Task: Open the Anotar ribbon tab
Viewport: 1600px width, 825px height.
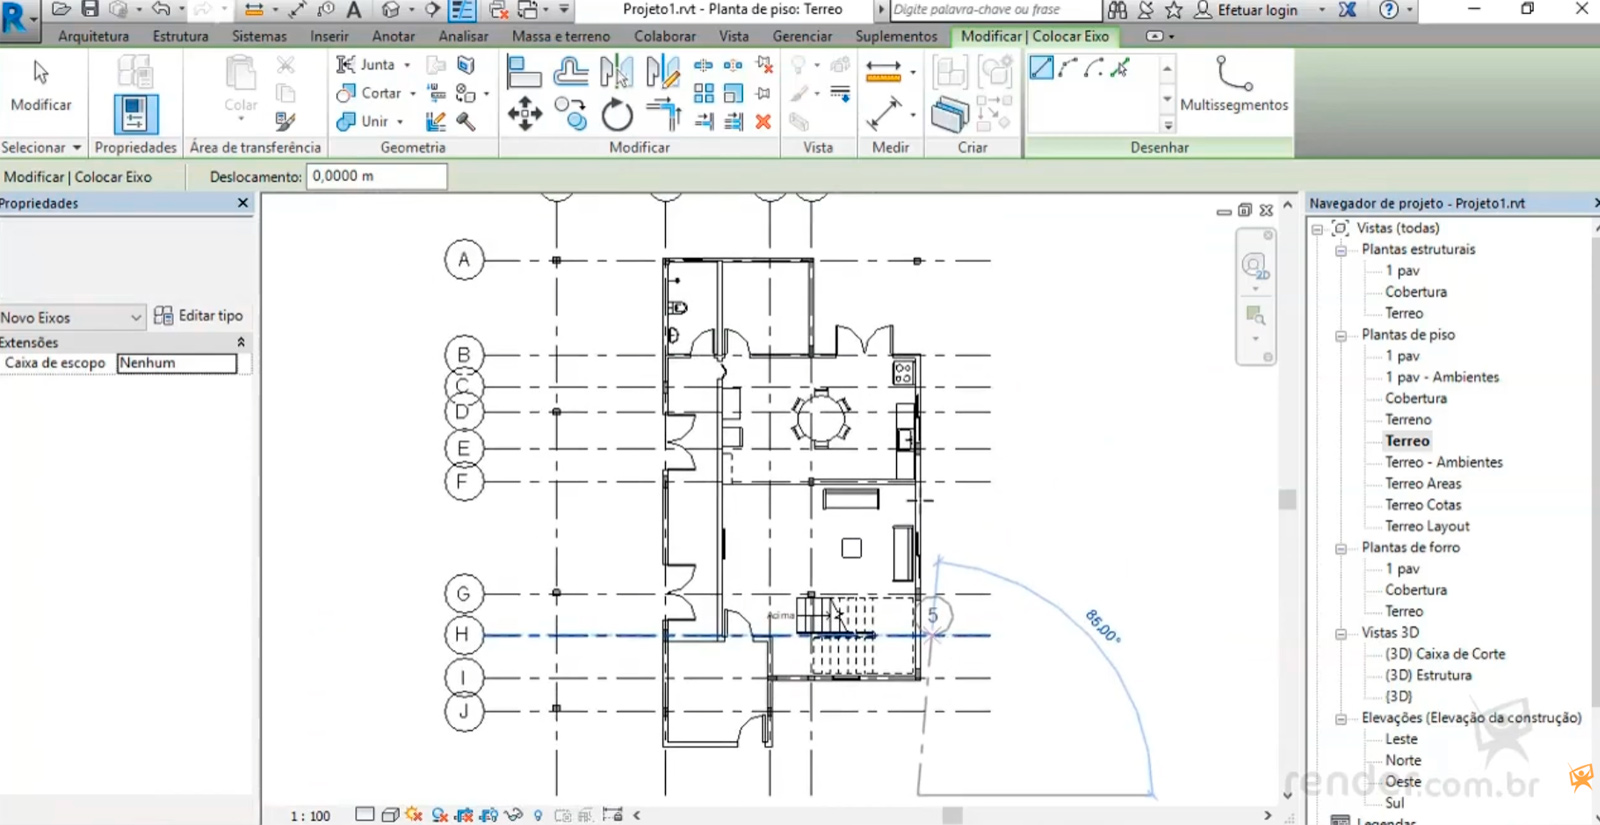Action: [x=393, y=36]
